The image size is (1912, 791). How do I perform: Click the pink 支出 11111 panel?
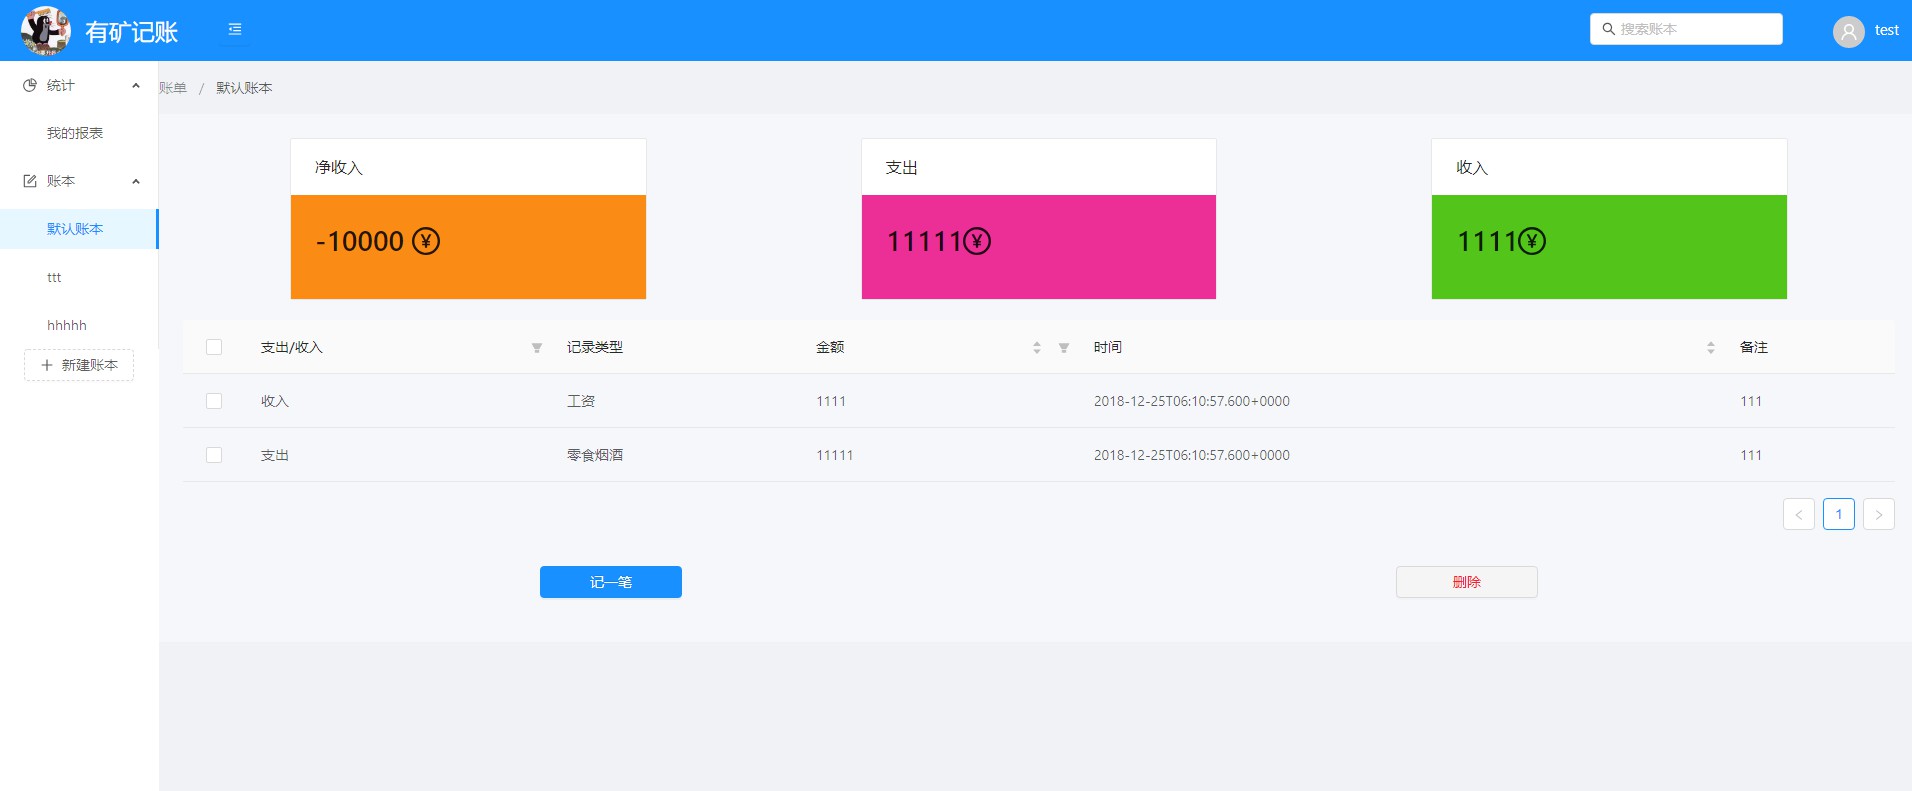click(1039, 247)
